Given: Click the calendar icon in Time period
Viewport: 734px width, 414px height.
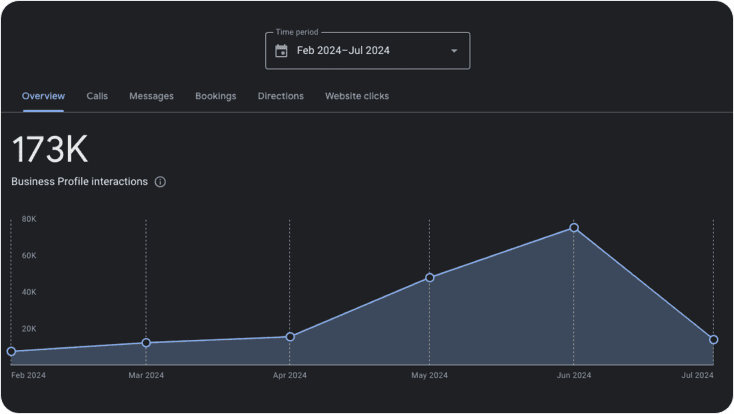Looking at the screenshot, I should (x=281, y=51).
